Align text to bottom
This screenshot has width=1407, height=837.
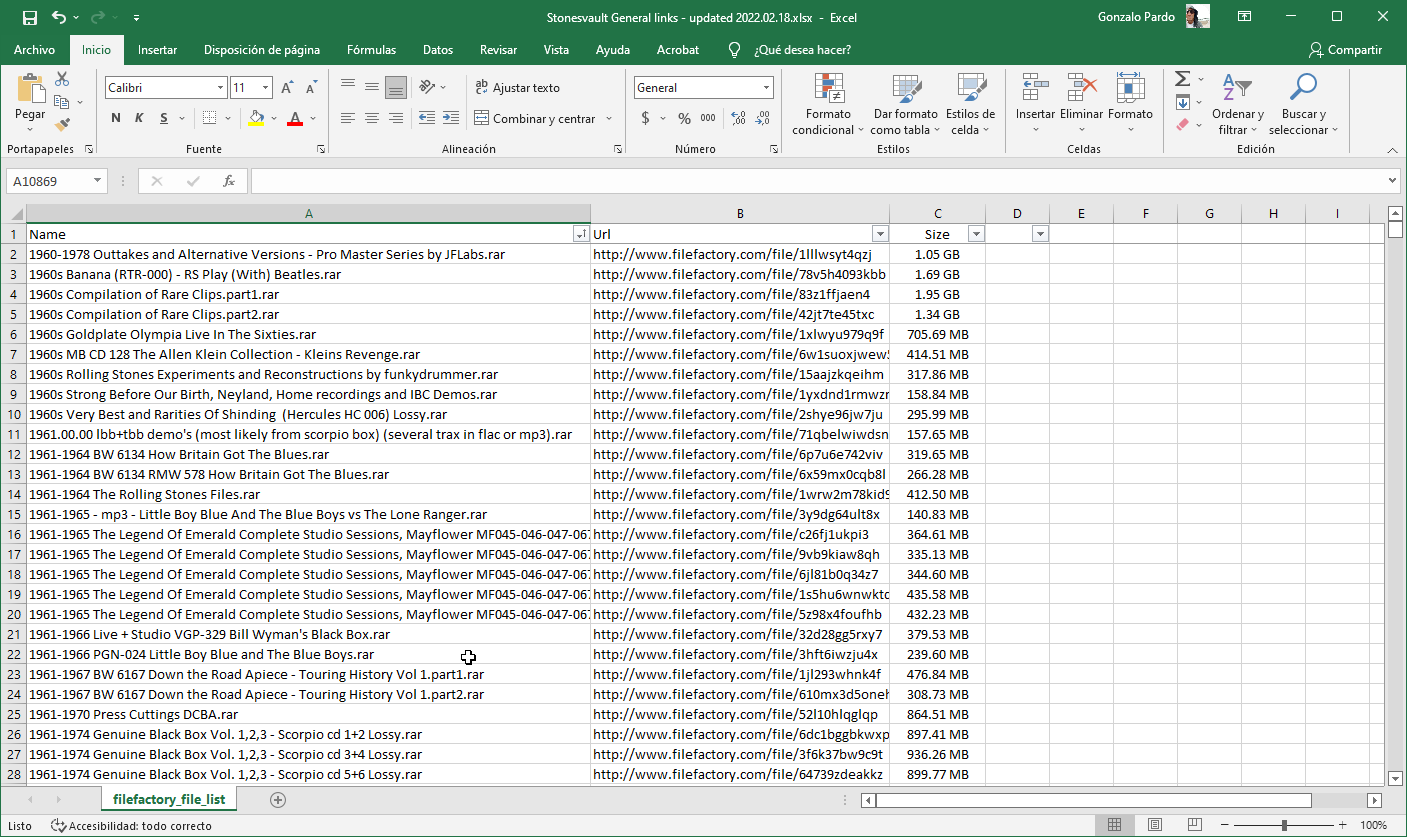pyautogui.click(x=396, y=87)
